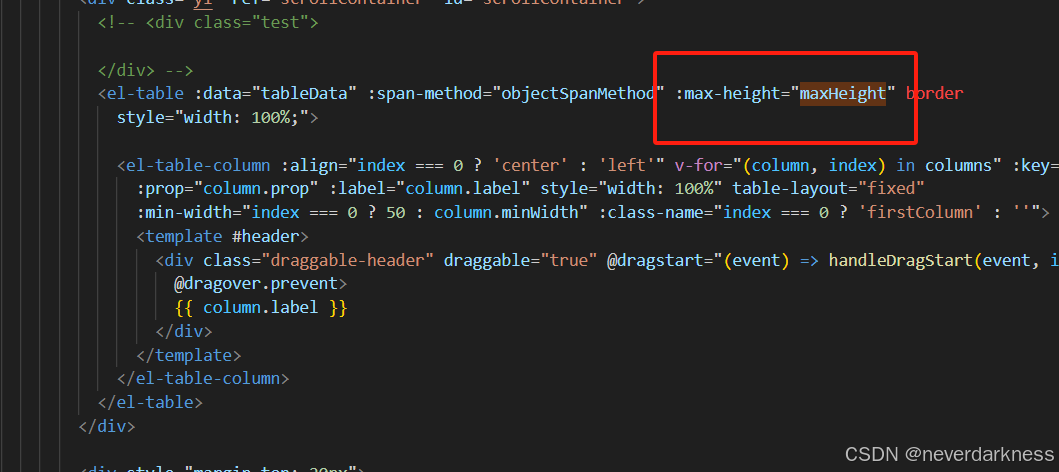Click the highlighted "maxHeight" value

pos(842,93)
